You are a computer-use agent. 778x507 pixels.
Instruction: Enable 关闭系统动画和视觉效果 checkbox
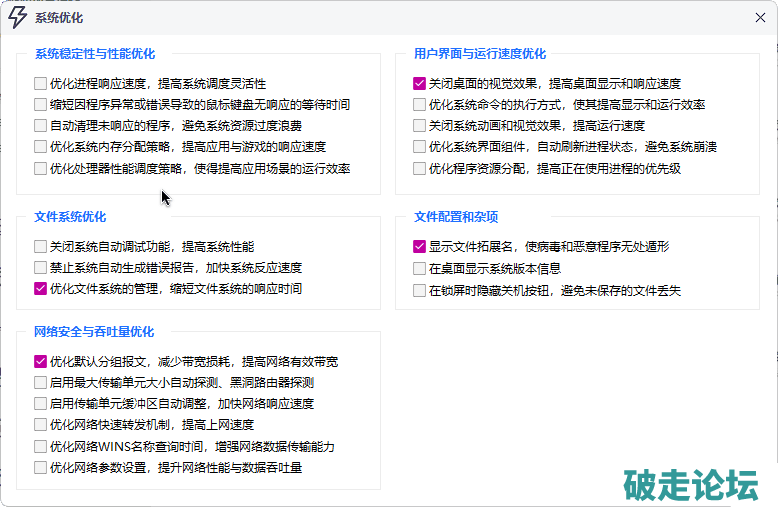coord(420,126)
